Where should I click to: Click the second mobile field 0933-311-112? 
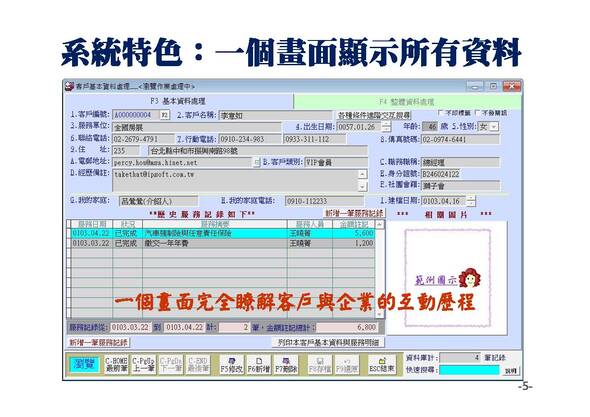[x=315, y=139]
